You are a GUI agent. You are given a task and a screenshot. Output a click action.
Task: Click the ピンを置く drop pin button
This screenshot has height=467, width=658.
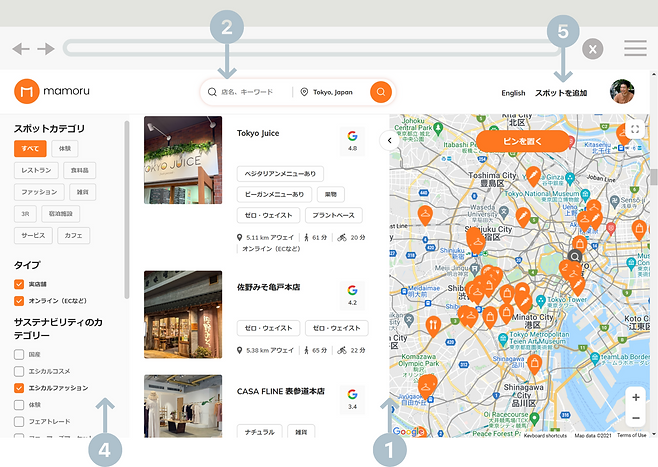[522, 141]
